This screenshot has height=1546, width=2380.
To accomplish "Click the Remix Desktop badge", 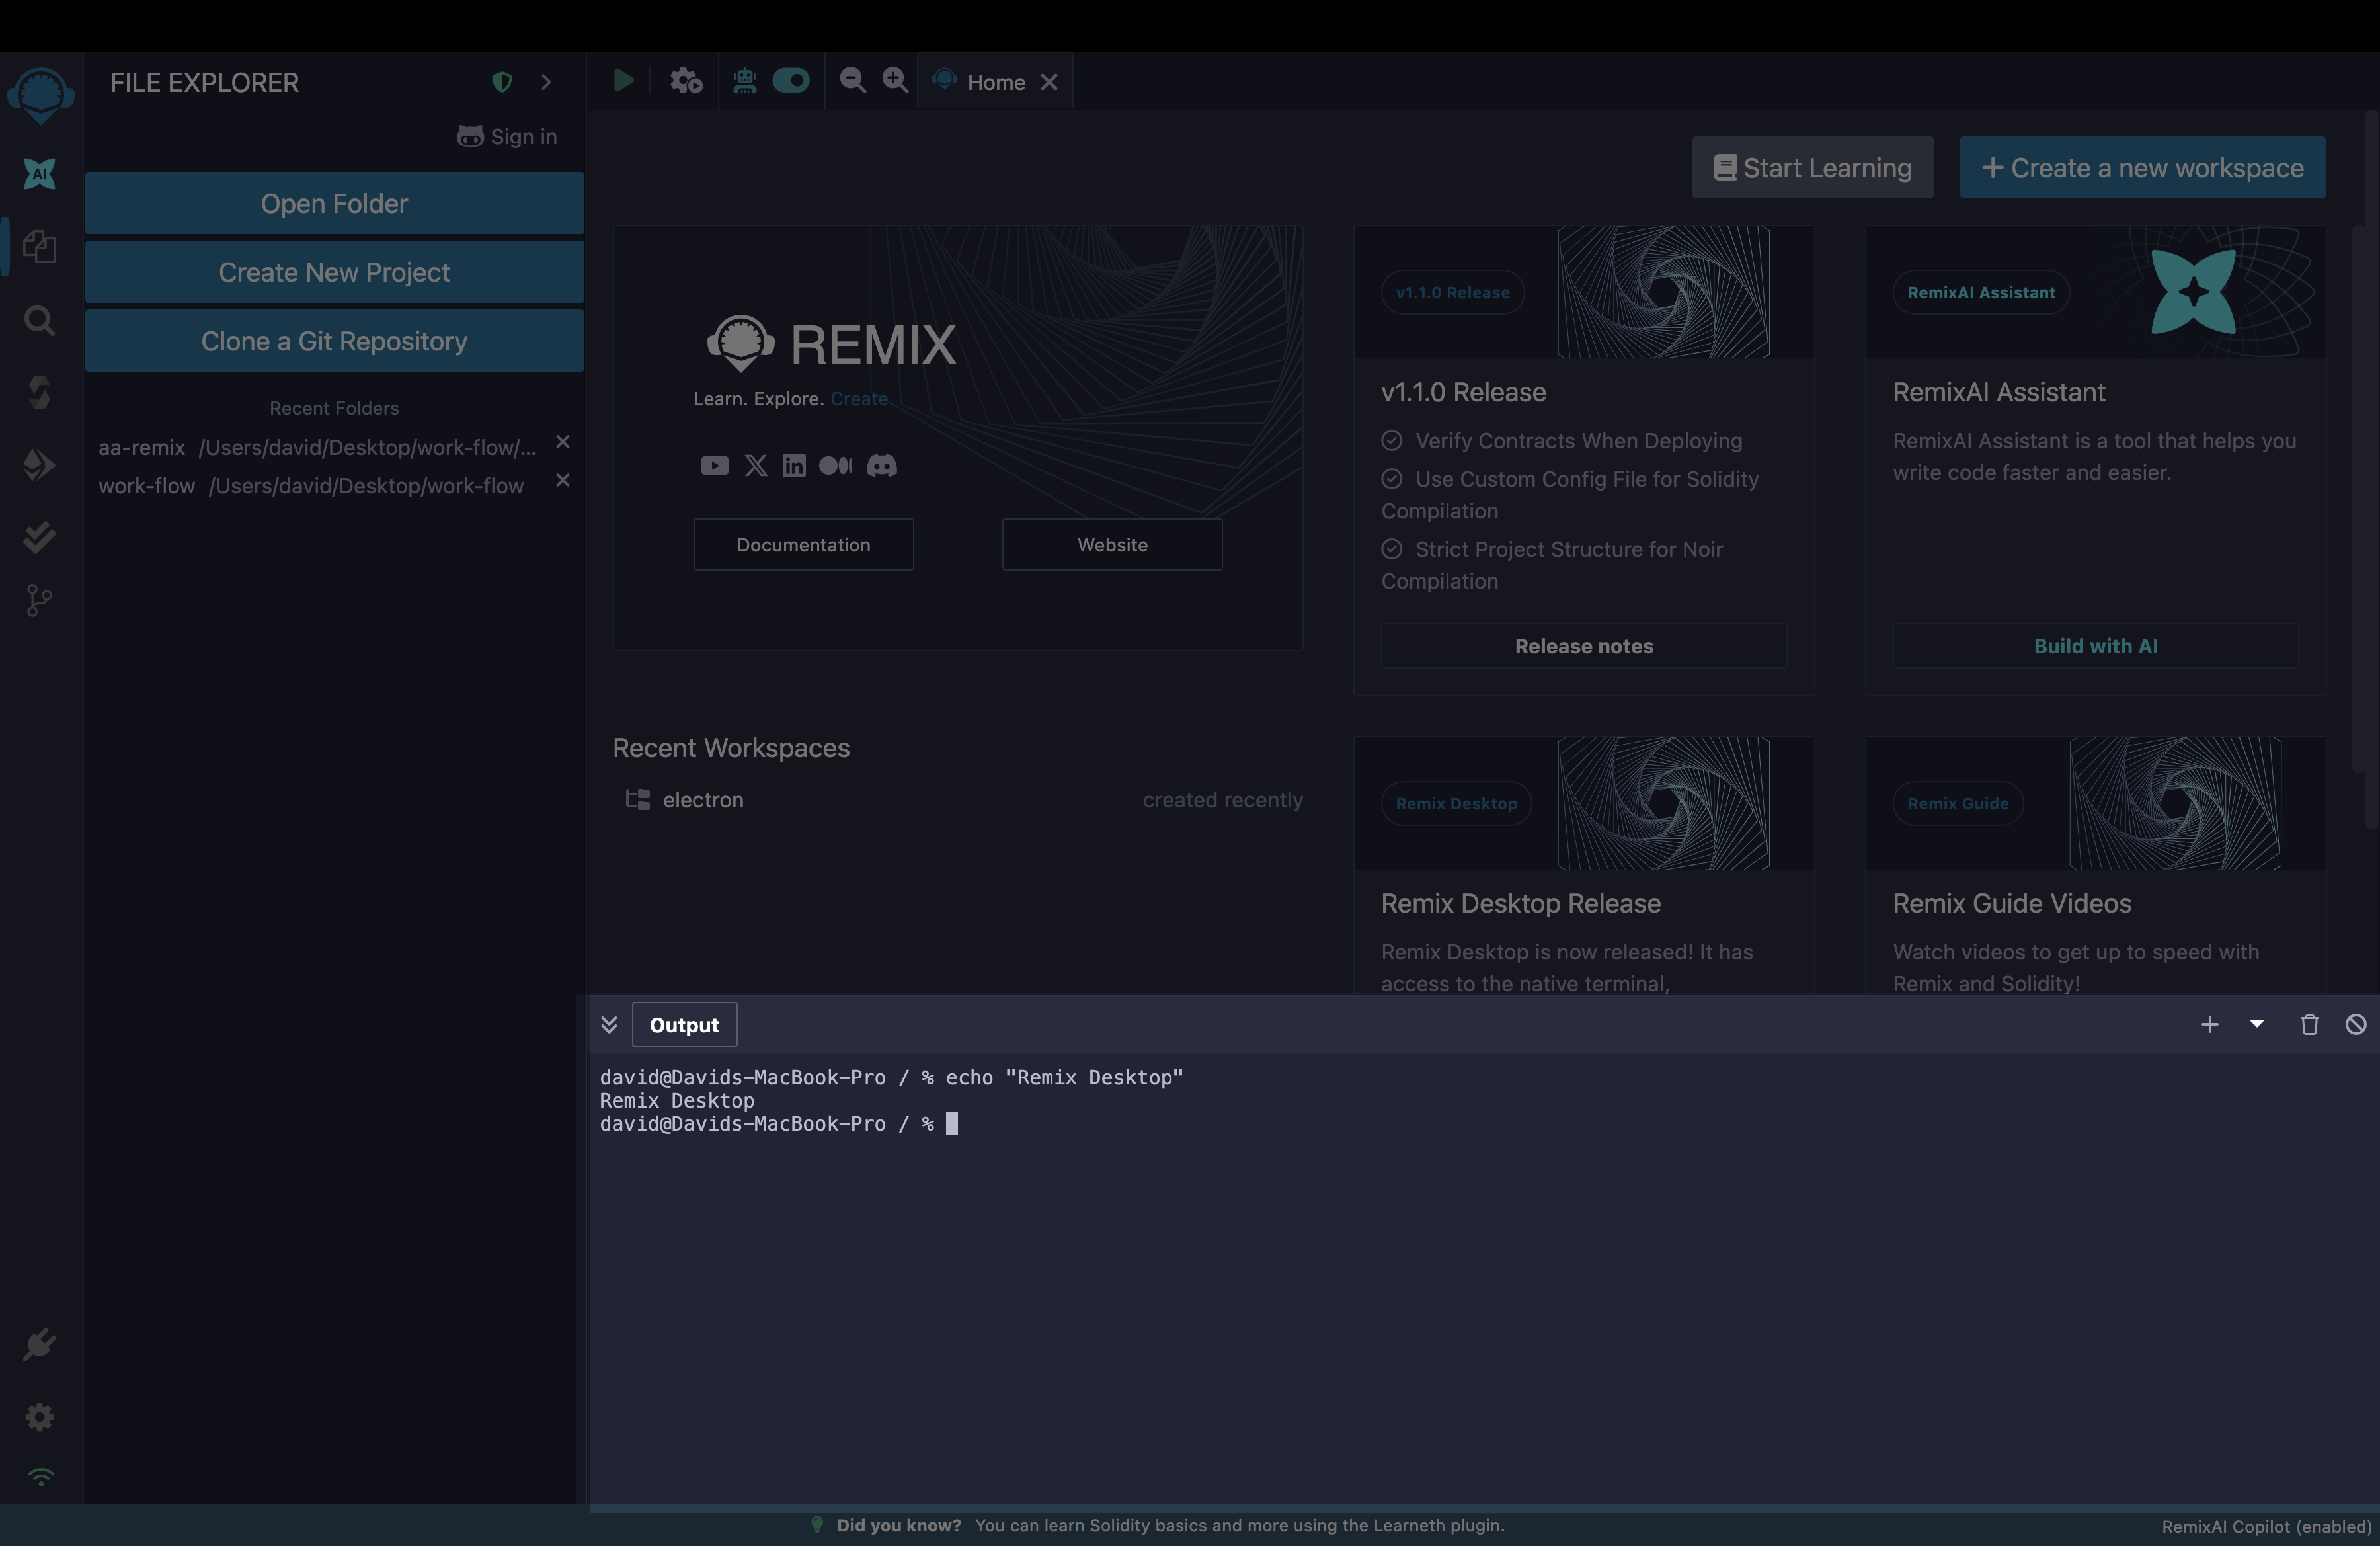I will point(1456,803).
